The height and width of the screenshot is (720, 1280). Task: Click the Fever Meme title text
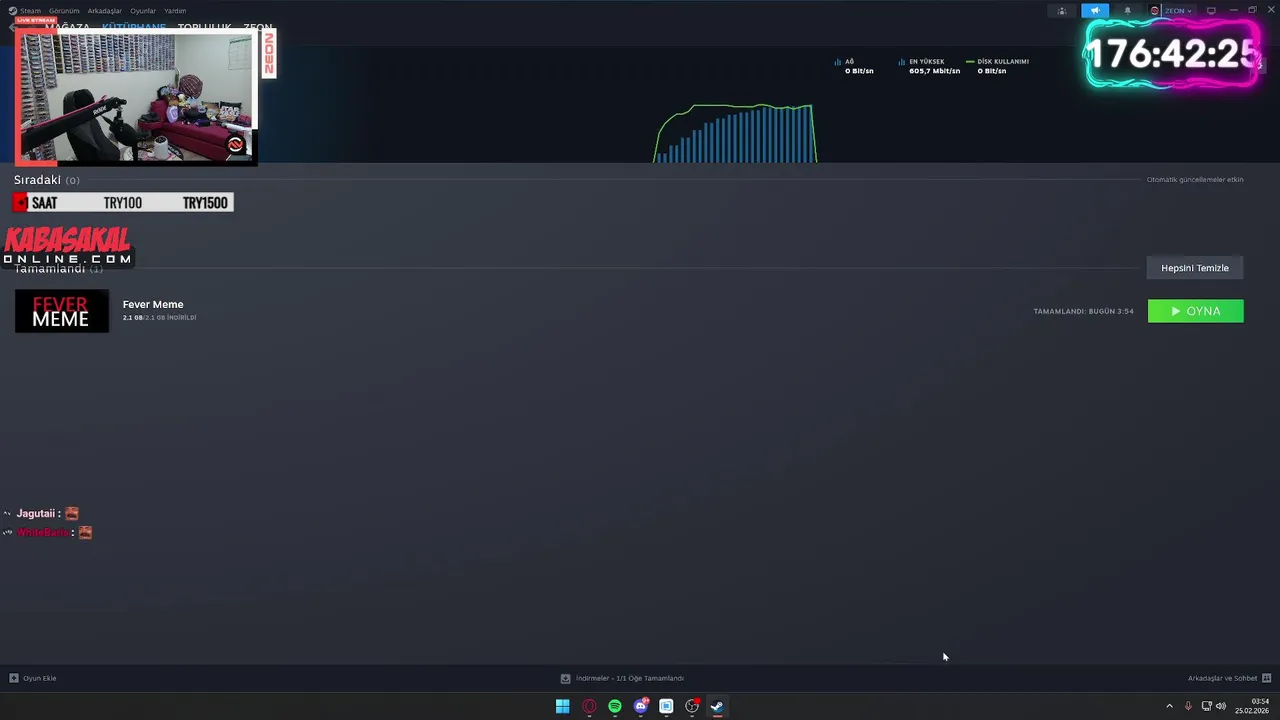pos(153,304)
